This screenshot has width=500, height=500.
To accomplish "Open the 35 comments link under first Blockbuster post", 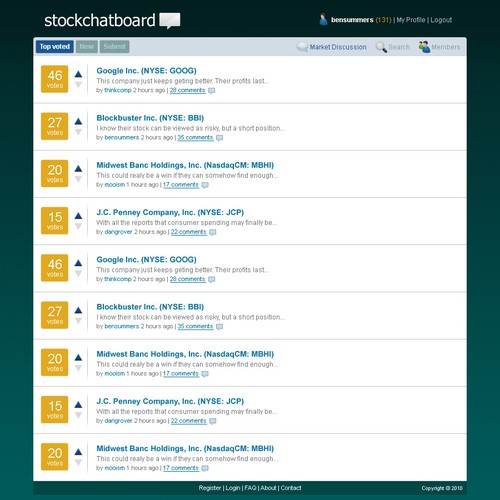I will 195,138.
